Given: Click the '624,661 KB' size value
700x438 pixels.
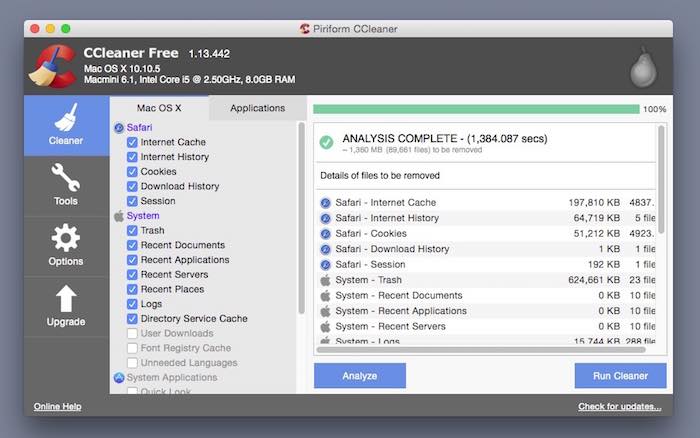Looking at the screenshot, I should 594,280.
